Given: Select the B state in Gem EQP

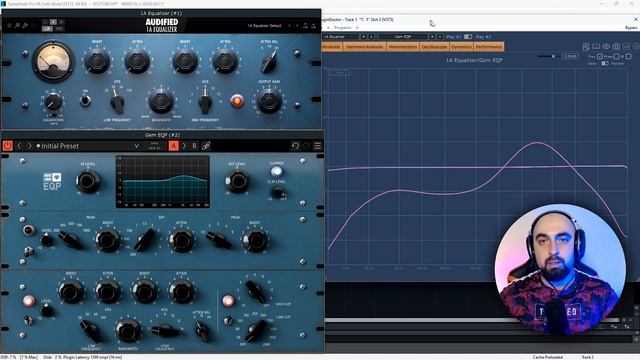Looking at the screenshot, I should click(194, 146).
